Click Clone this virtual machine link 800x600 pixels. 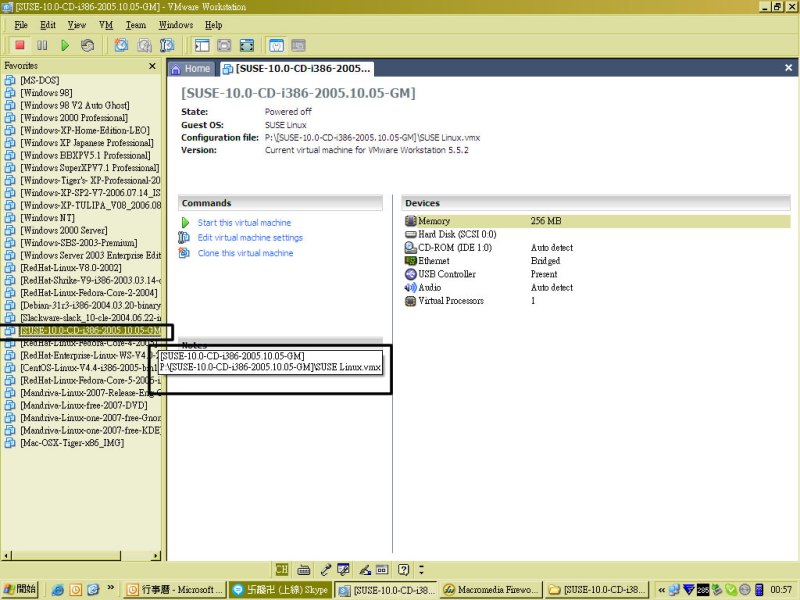[x=245, y=253]
